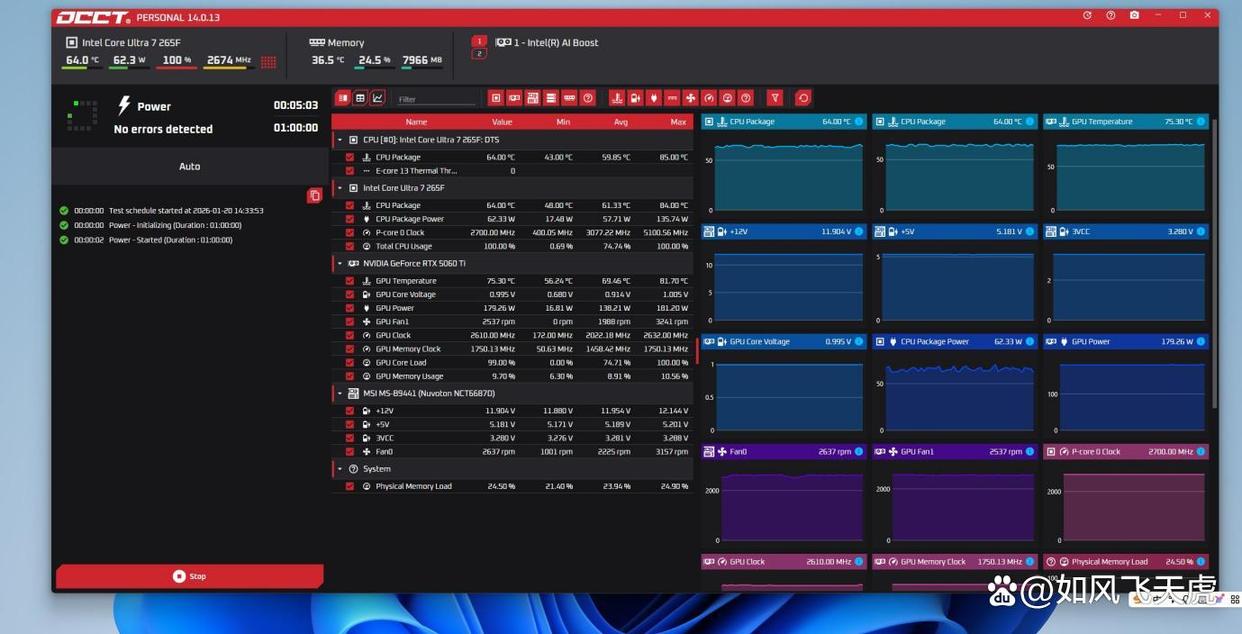This screenshot has height=634, width=1242.
Task: Collapse the MSI MS-B9441 sensor group
Action: click(x=340, y=394)
